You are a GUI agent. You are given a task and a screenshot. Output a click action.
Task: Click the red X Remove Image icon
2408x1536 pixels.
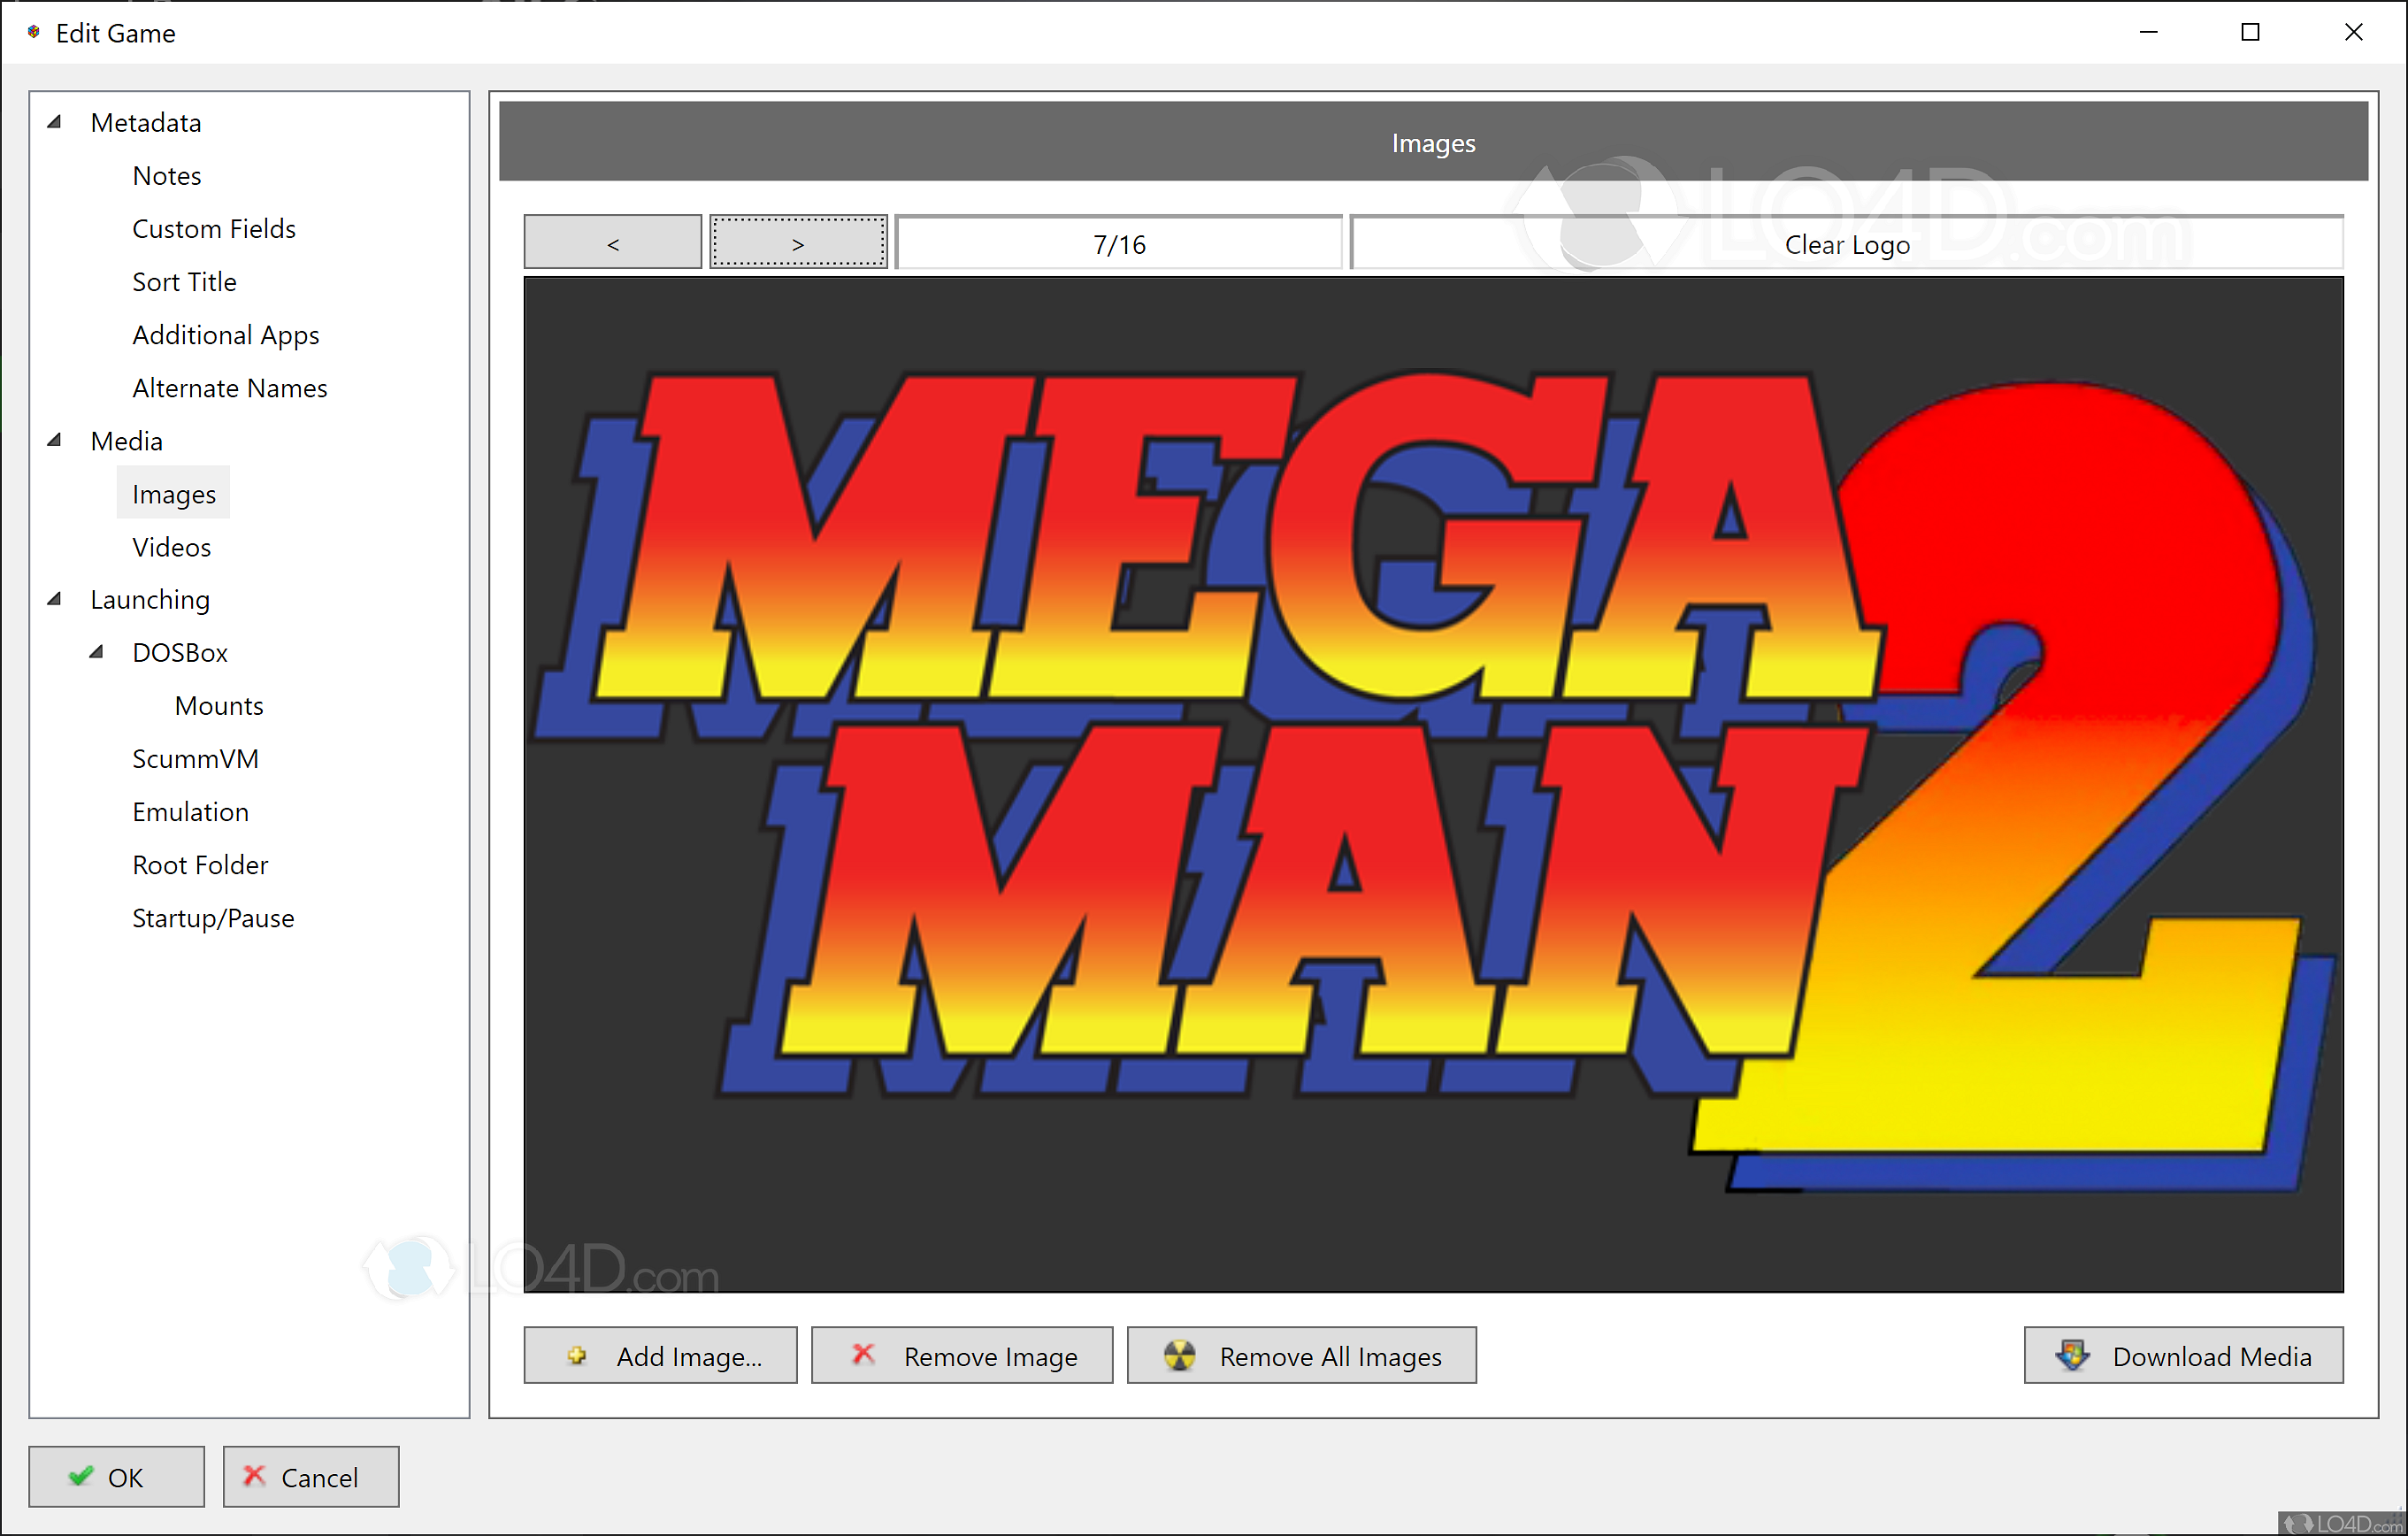(x=863, y=1355)
